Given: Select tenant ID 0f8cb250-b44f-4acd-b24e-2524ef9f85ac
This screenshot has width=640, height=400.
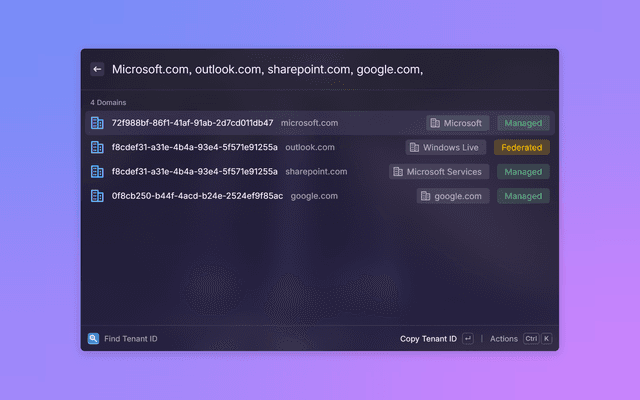Looking at the screenshot, I should tap(197, 196).
